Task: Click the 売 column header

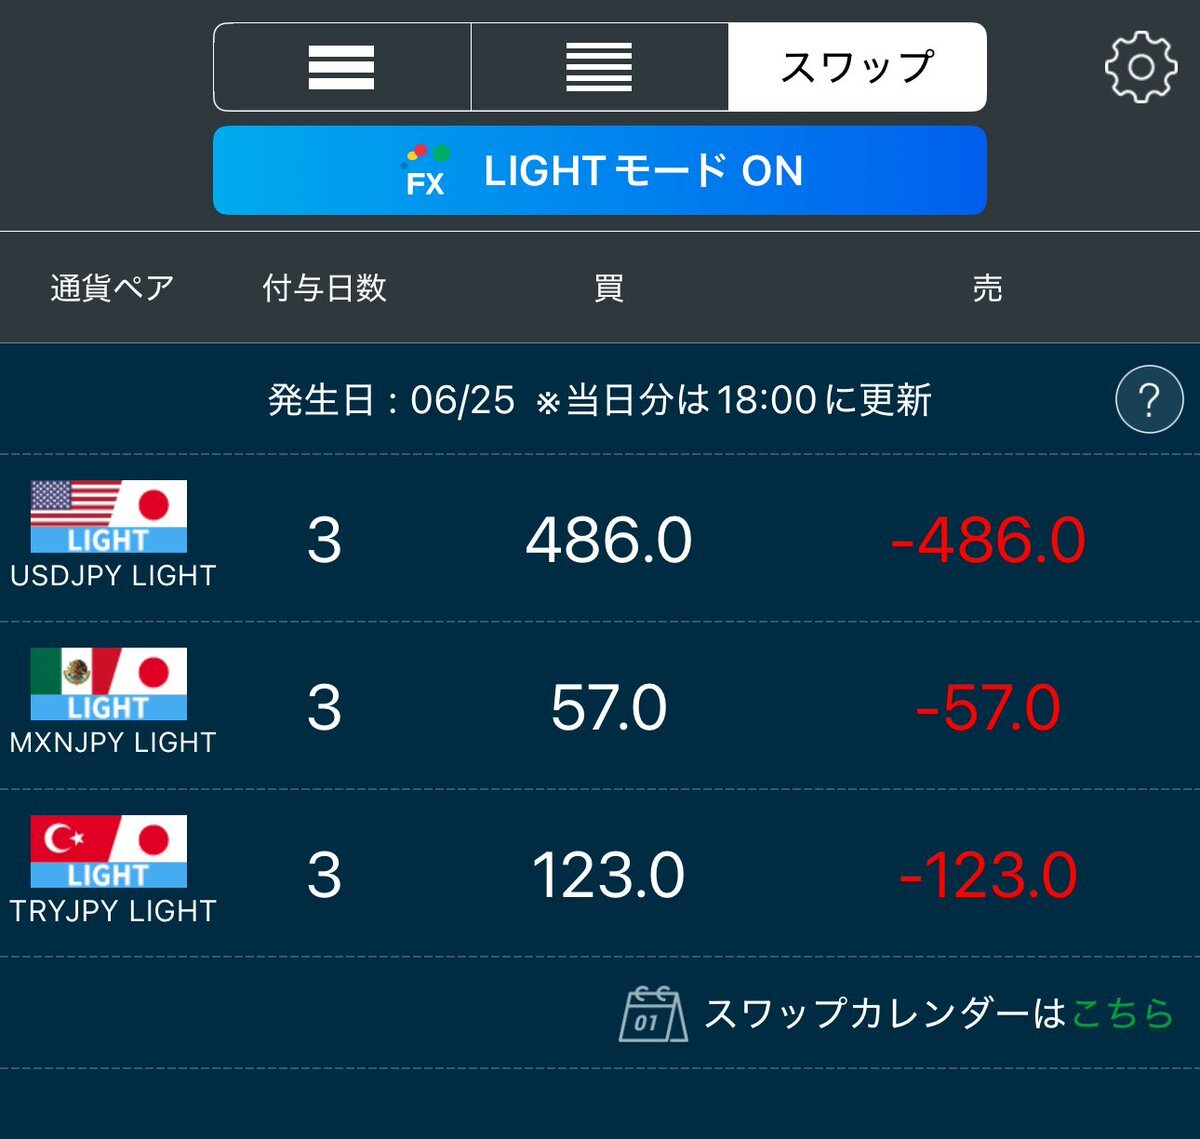Action: [x=987, y=288]
